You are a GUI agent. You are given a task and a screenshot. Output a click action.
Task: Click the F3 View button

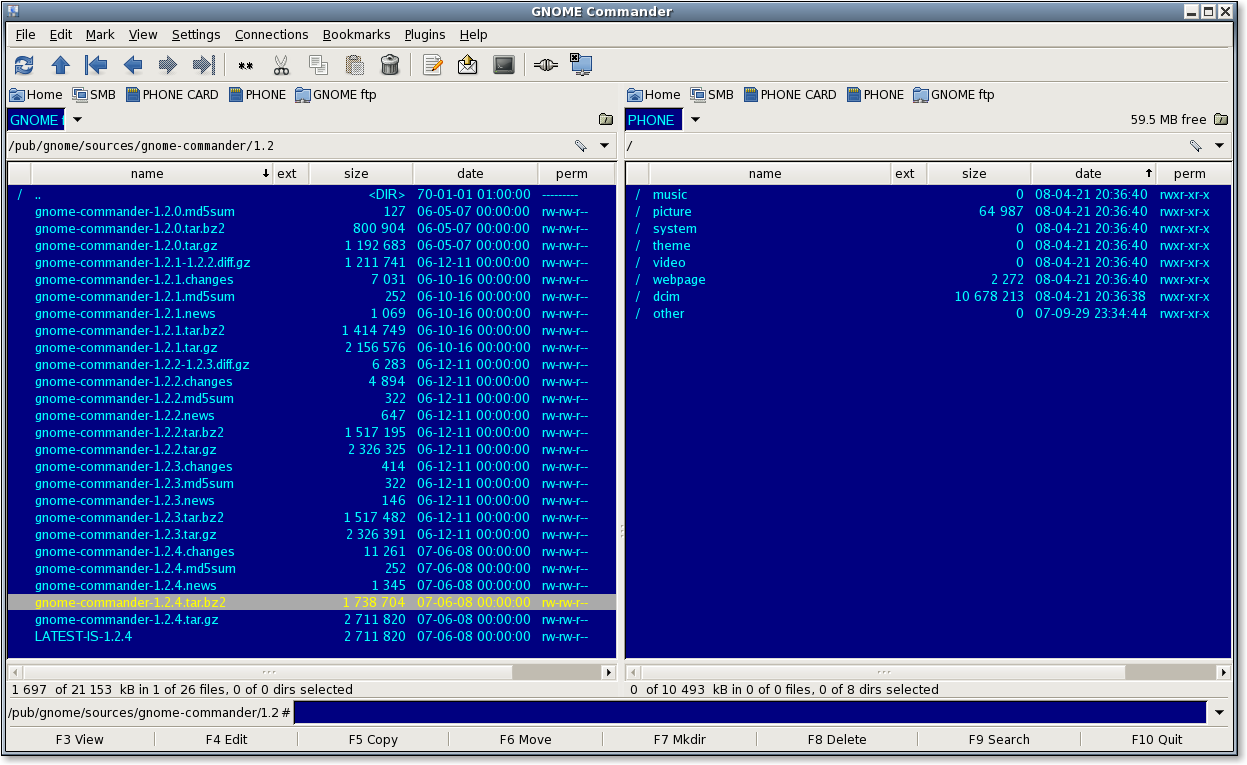coord(79,740)
